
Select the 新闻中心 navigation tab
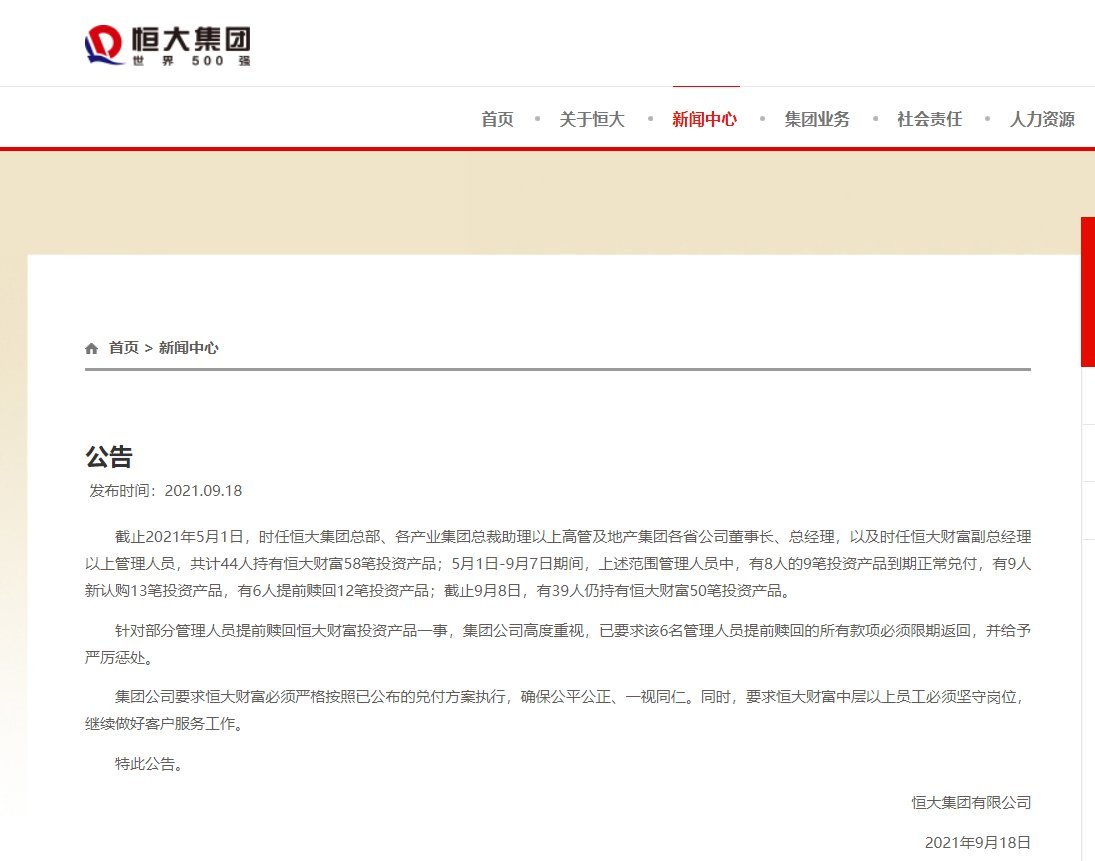tap(705, 119)
